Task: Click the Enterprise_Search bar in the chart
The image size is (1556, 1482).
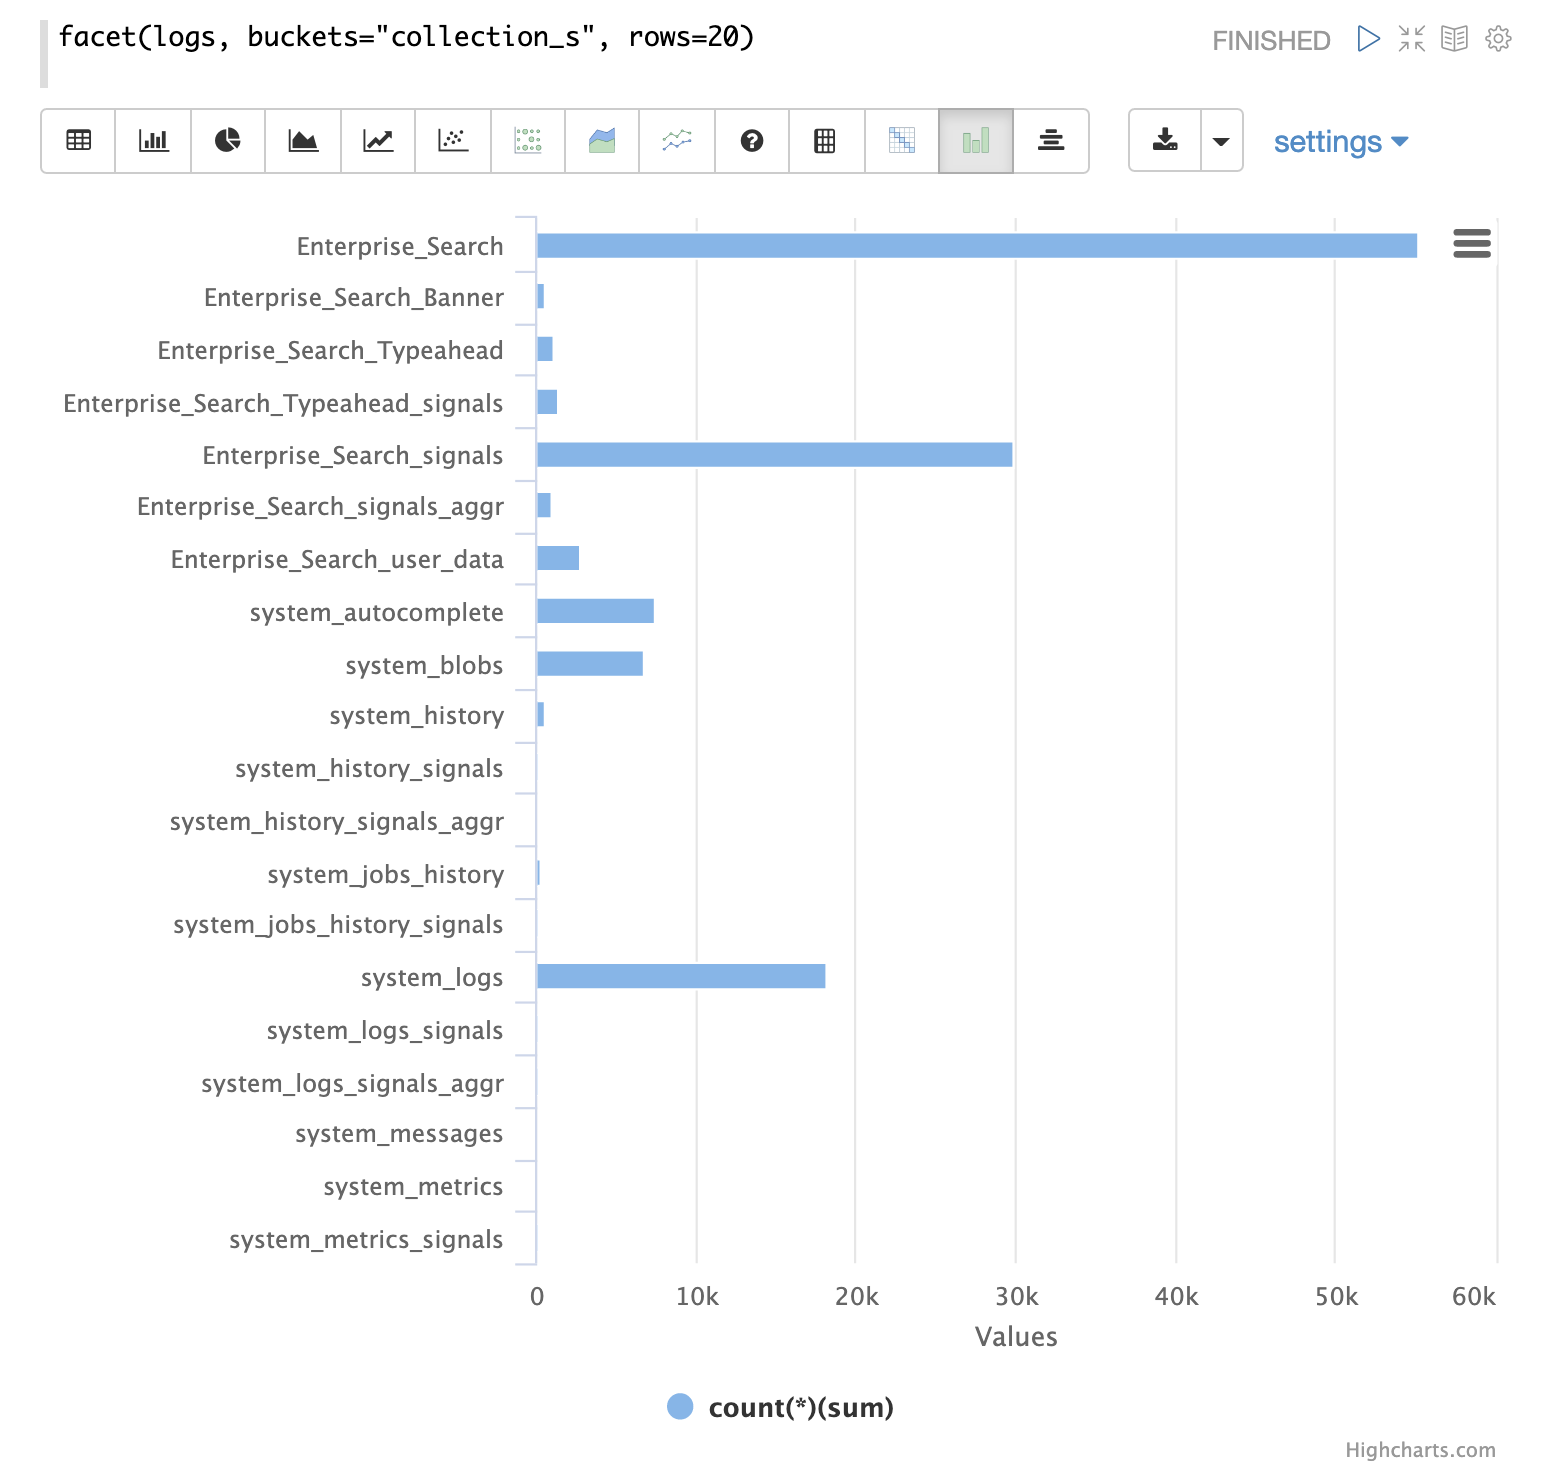Action: tap(976, 246)
